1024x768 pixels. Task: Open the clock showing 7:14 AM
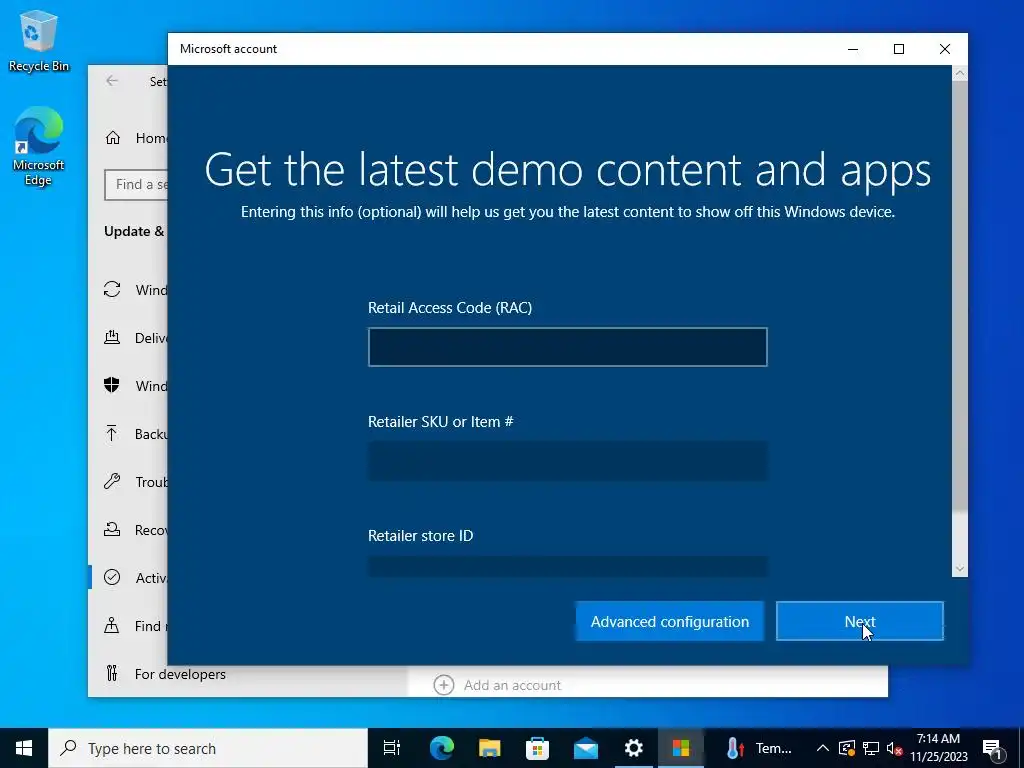938,748
